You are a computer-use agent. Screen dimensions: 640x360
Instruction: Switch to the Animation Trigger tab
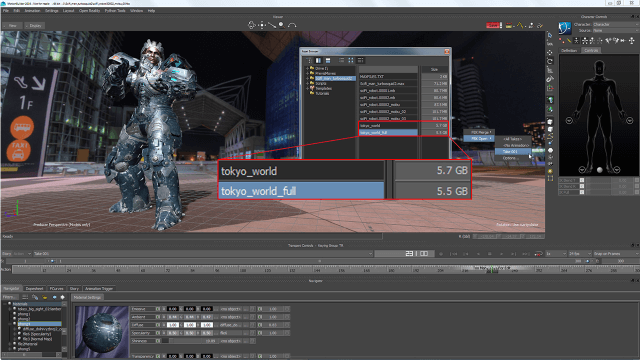(99, 289)
